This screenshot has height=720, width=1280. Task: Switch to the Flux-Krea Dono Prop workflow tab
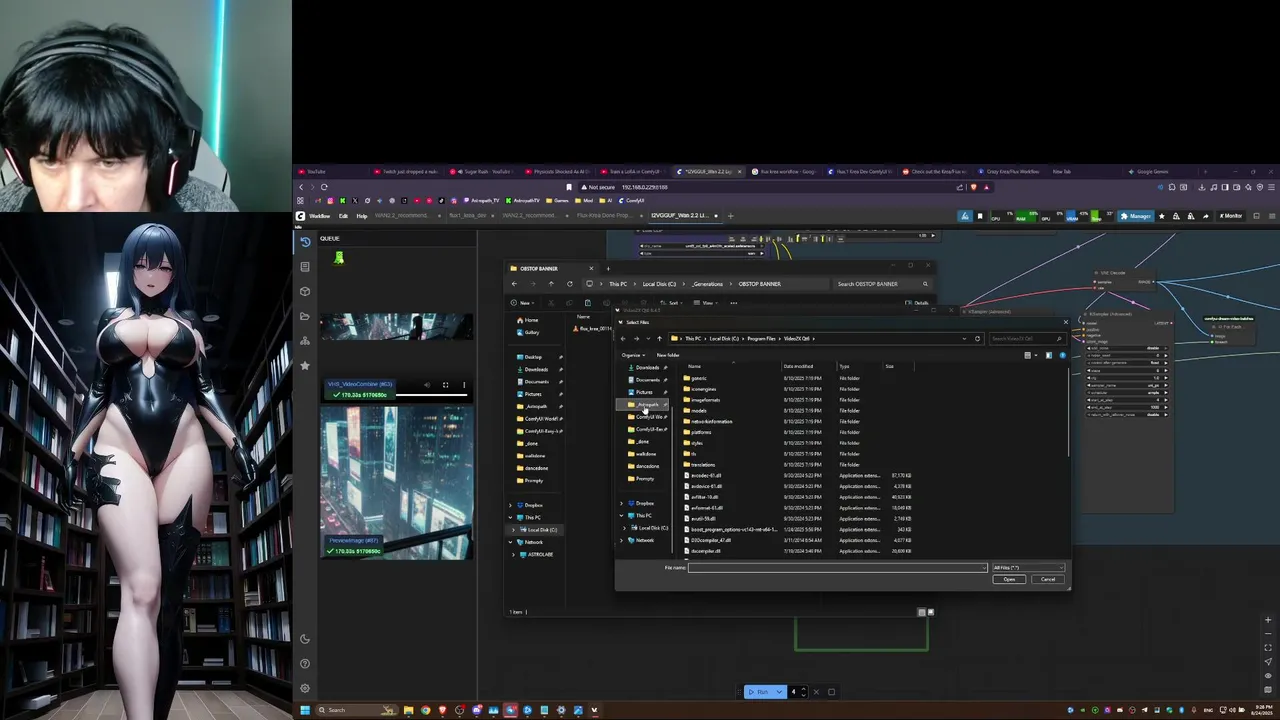(606, 216)
